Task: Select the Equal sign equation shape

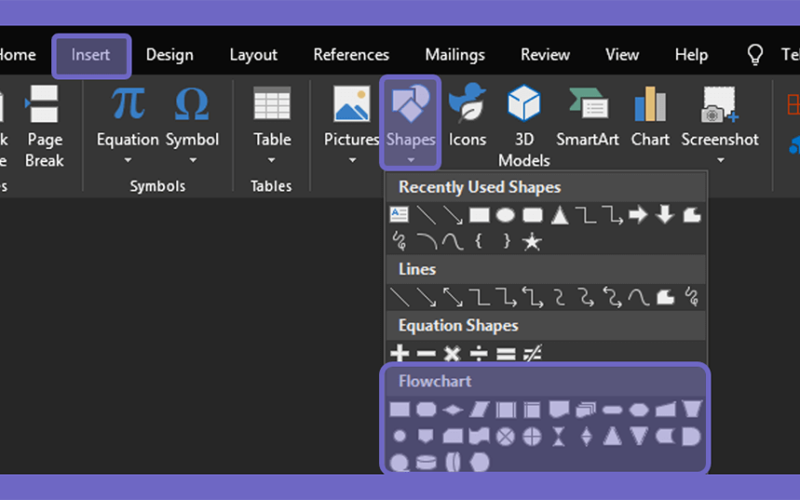Action: (506, 354)
